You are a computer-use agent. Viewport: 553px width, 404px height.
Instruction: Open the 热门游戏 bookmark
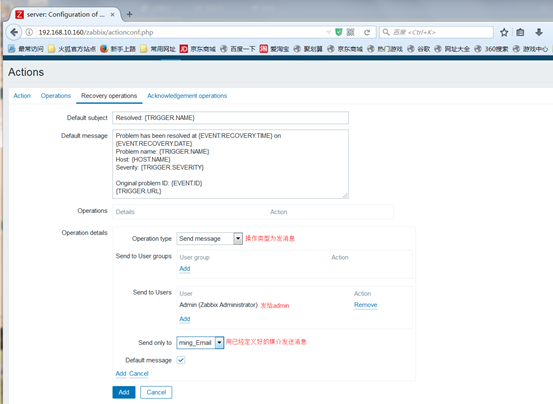point(385,49)
